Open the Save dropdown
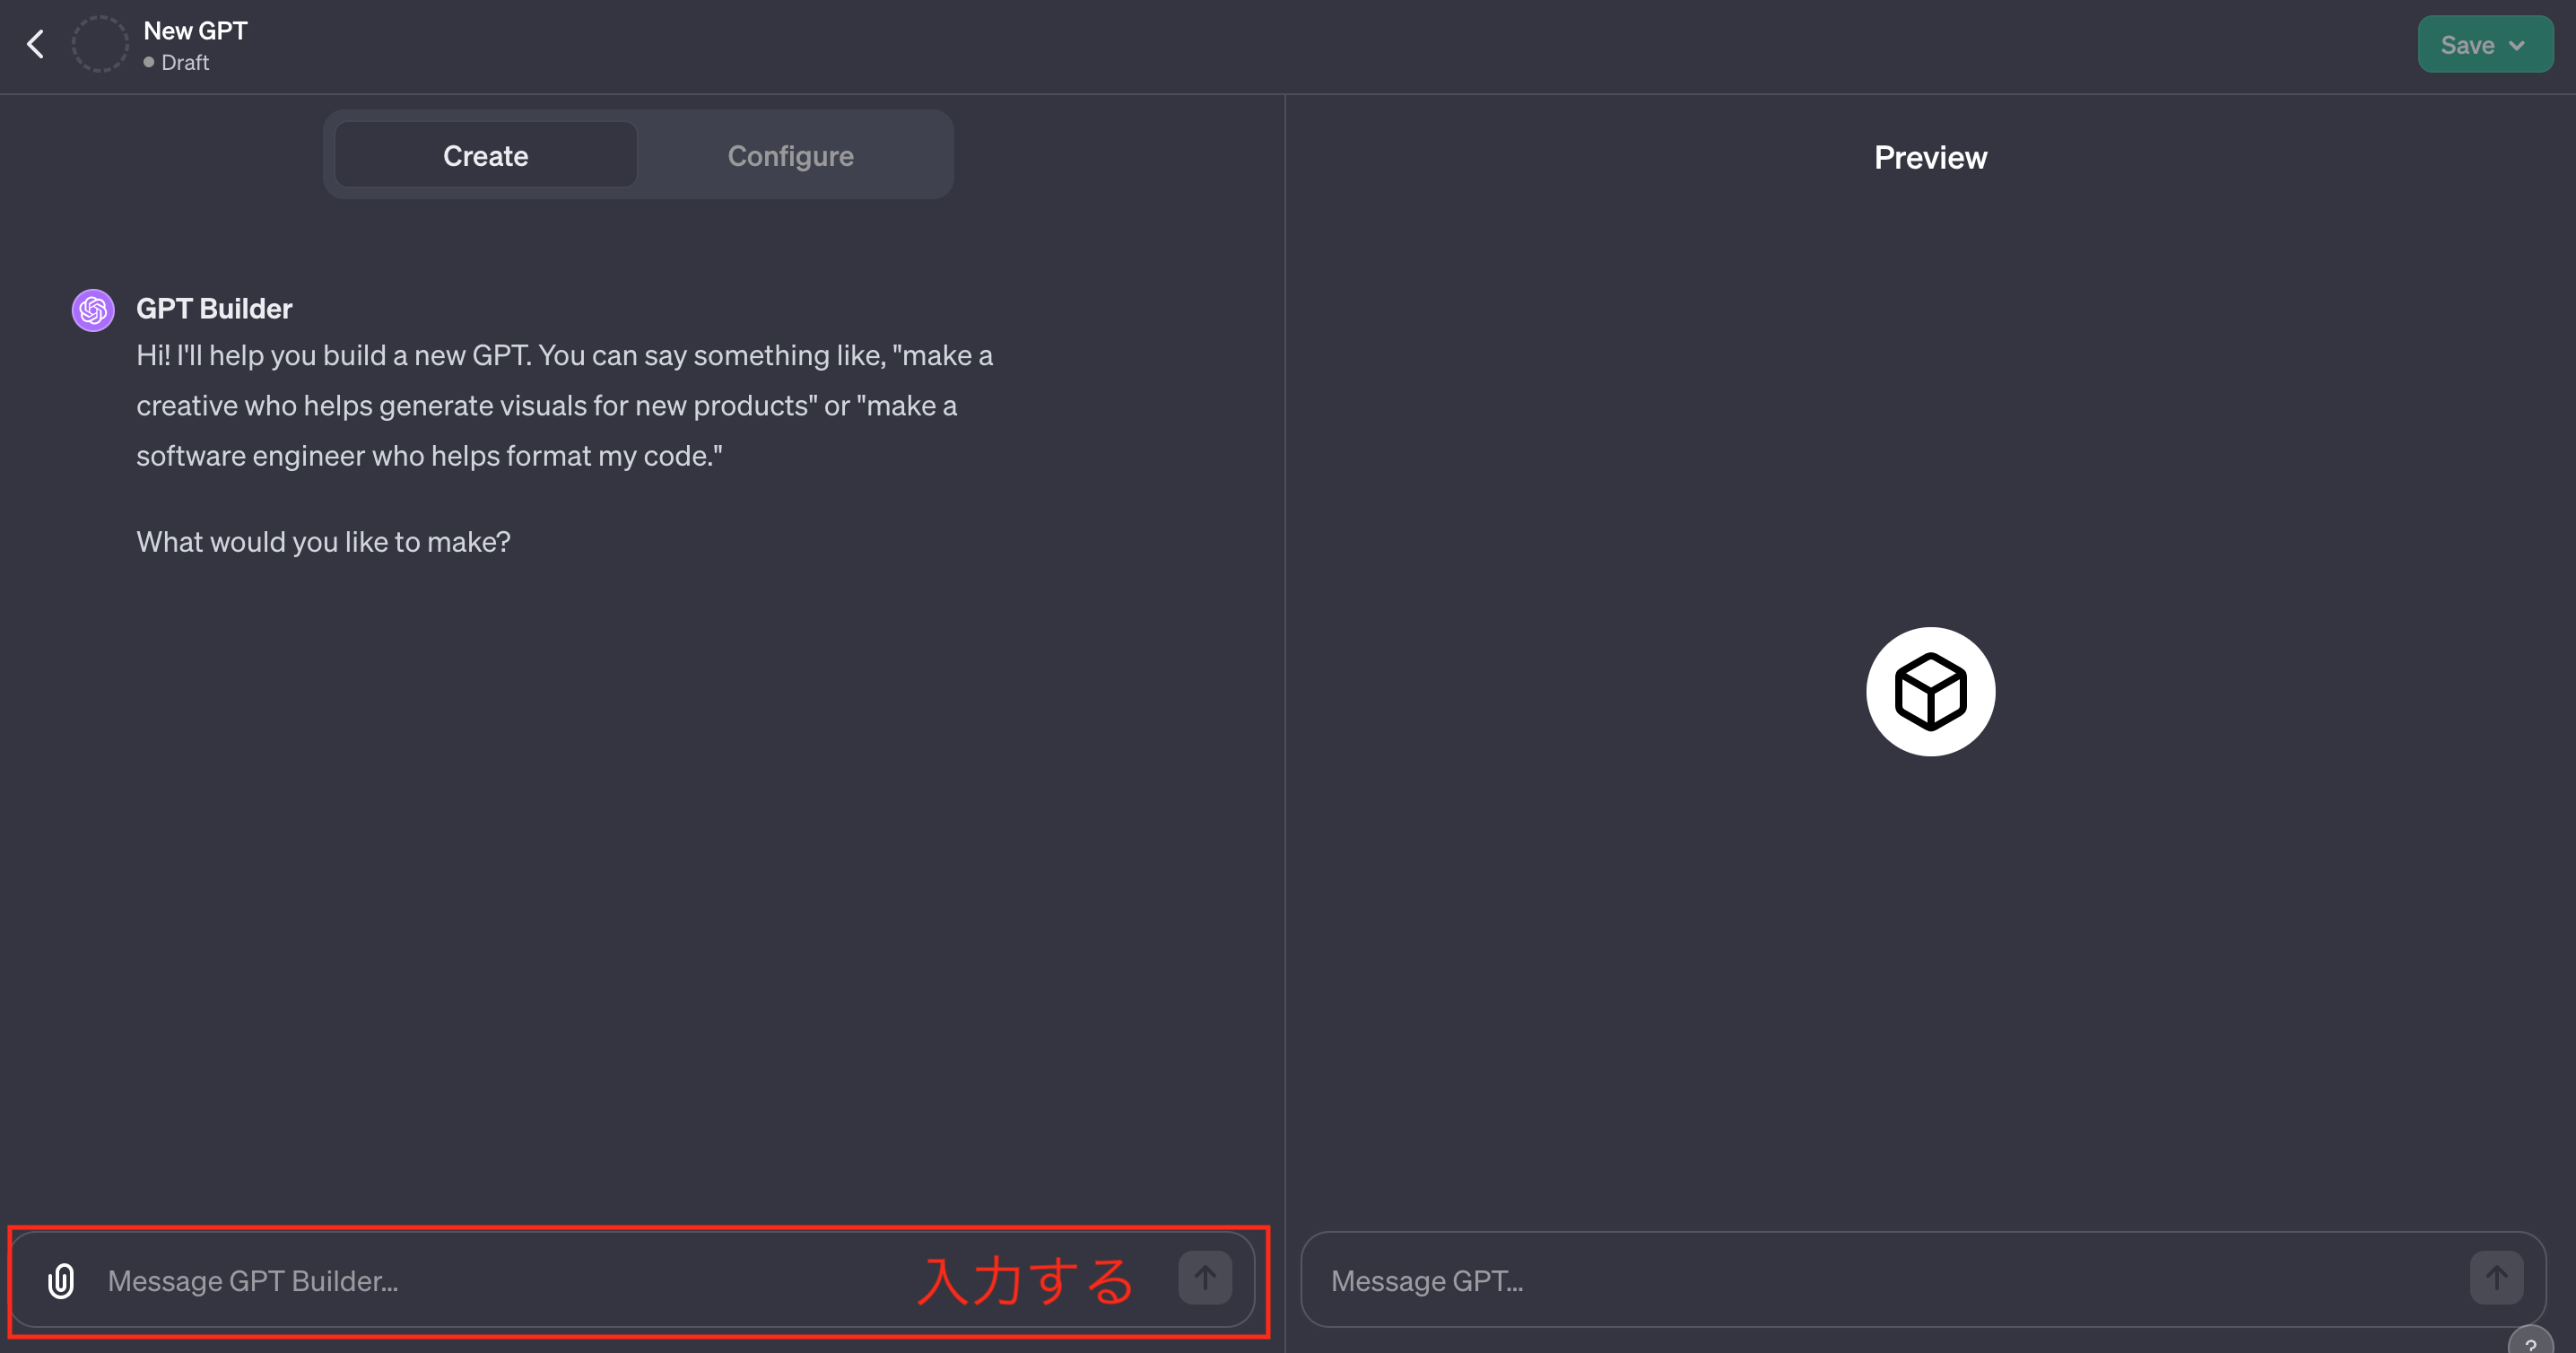The image size is (2576, 1353). (x=2485, y=44)
